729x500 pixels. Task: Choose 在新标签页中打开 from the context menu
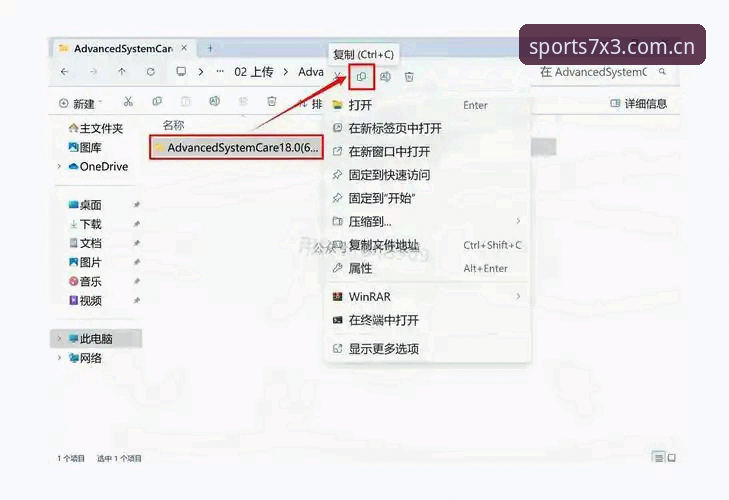(428, 128)
